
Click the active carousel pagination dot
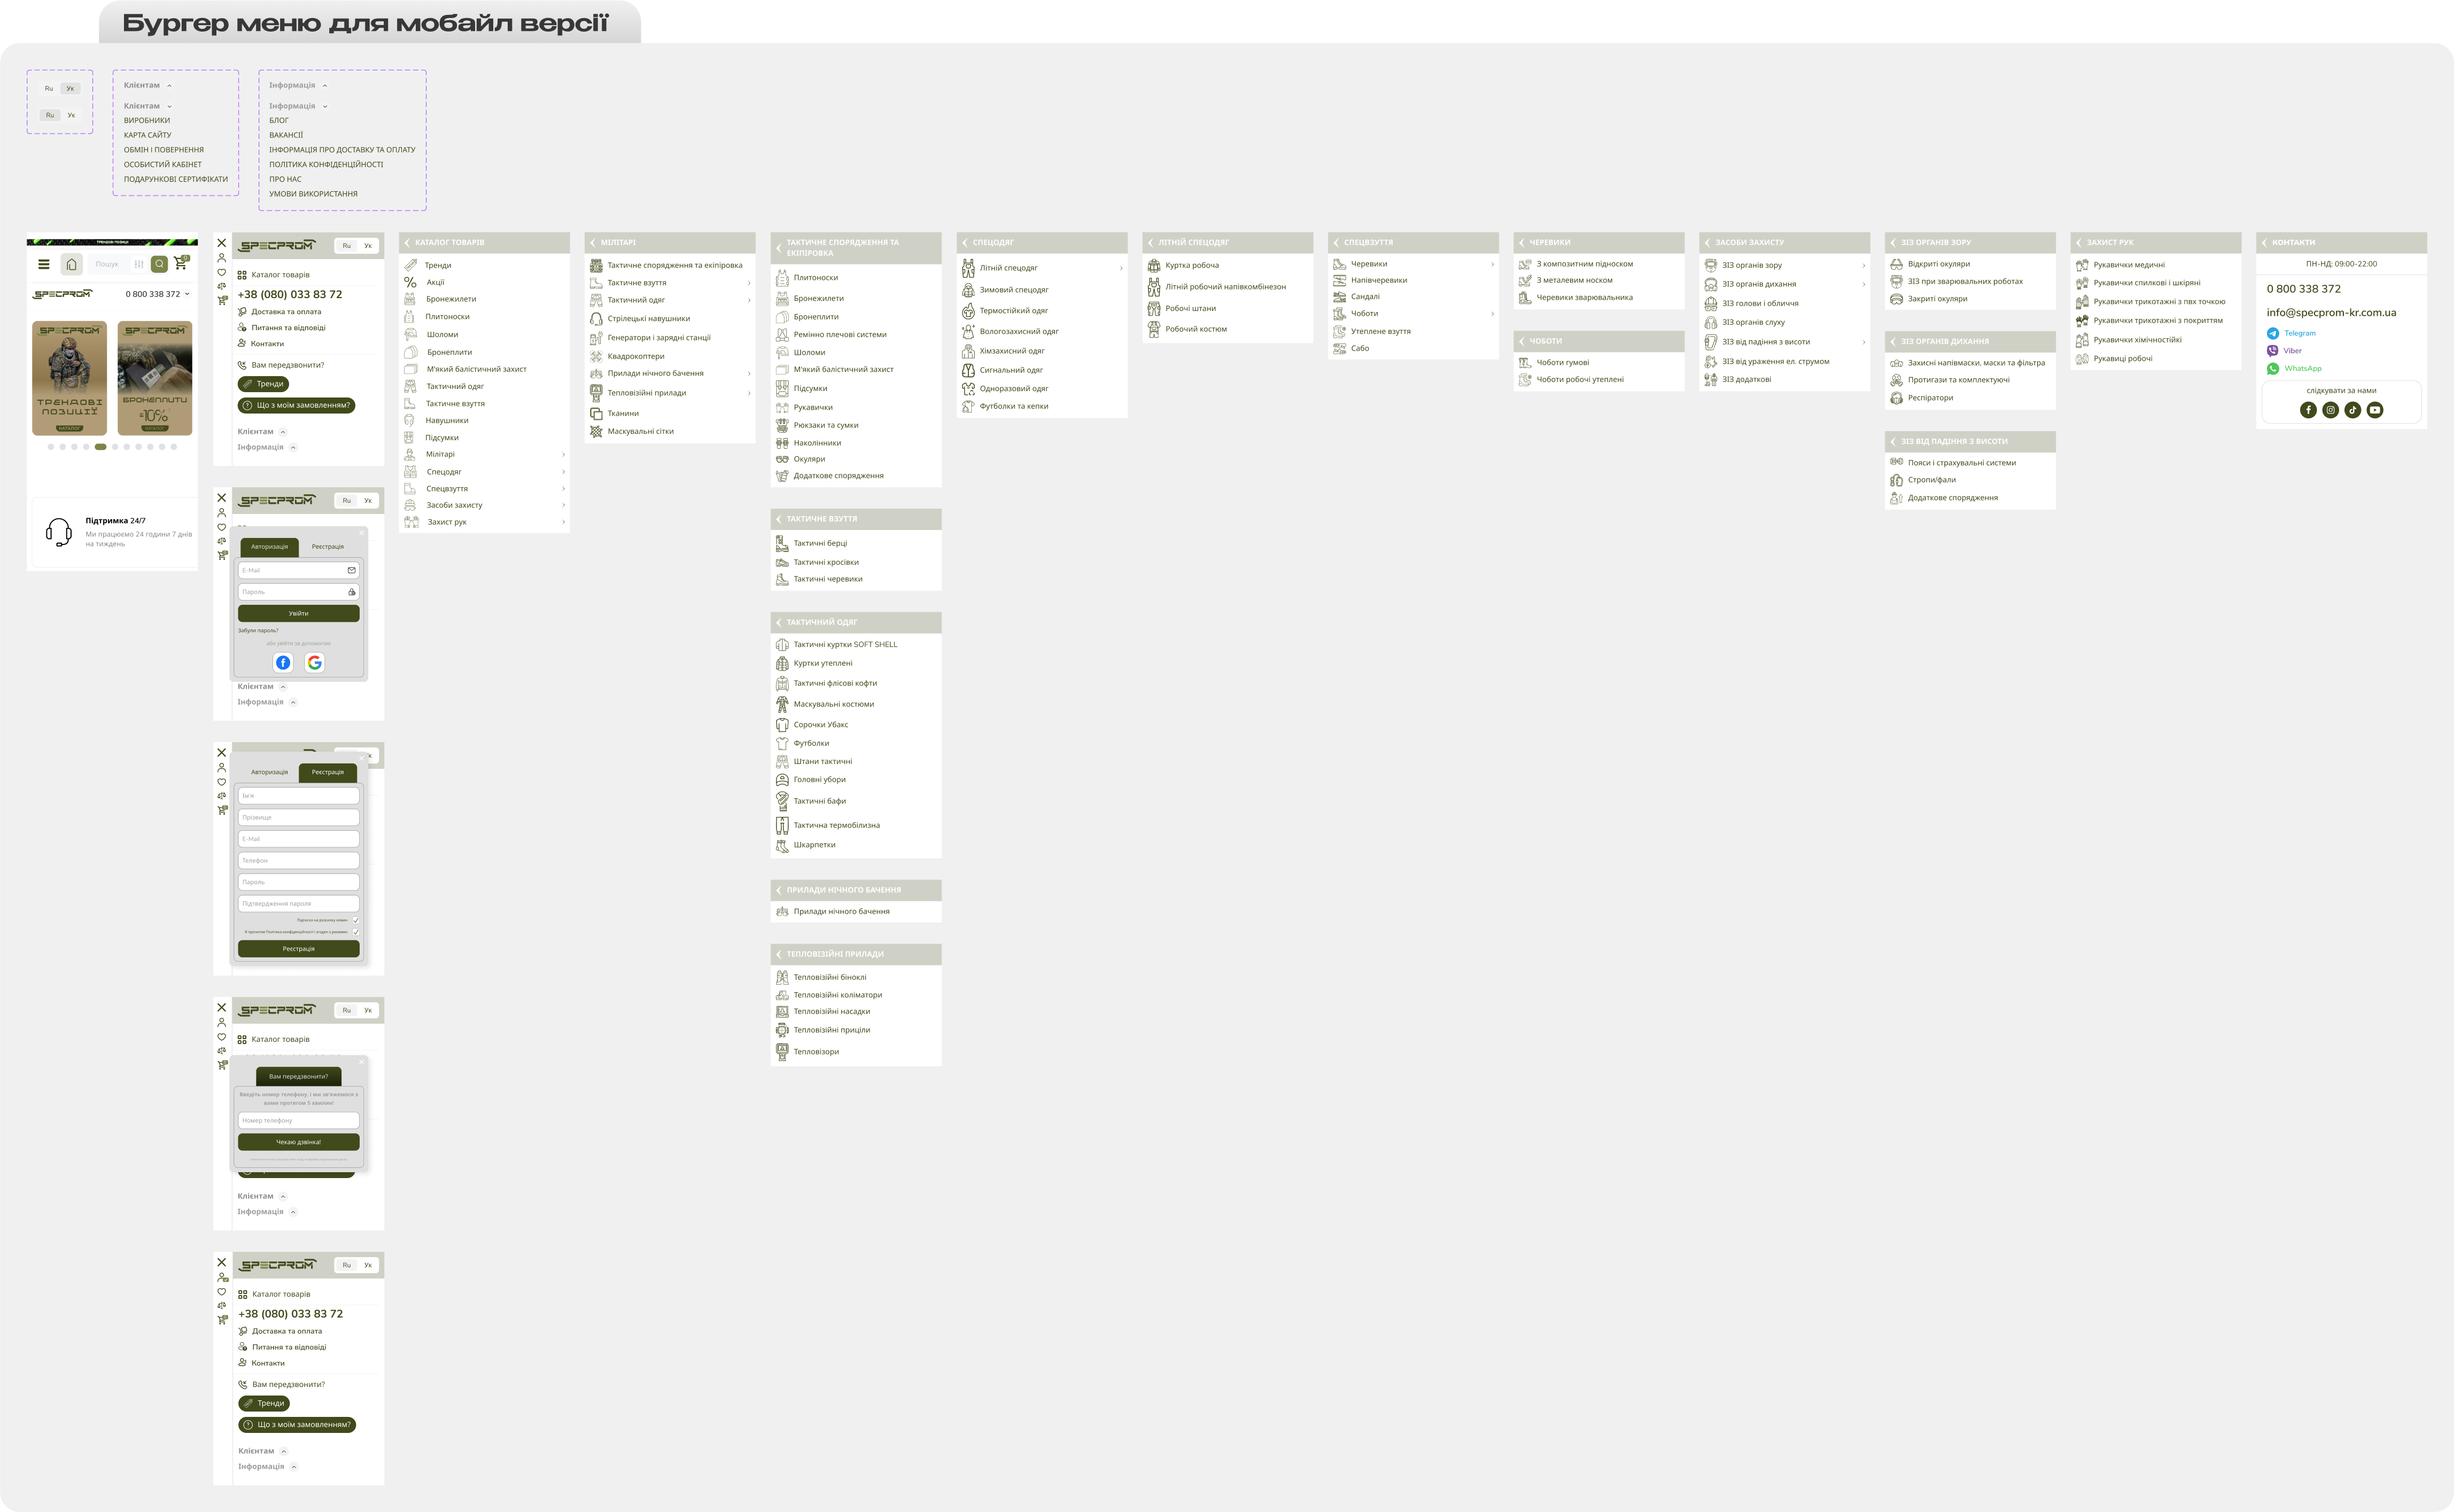coord(100,447)
